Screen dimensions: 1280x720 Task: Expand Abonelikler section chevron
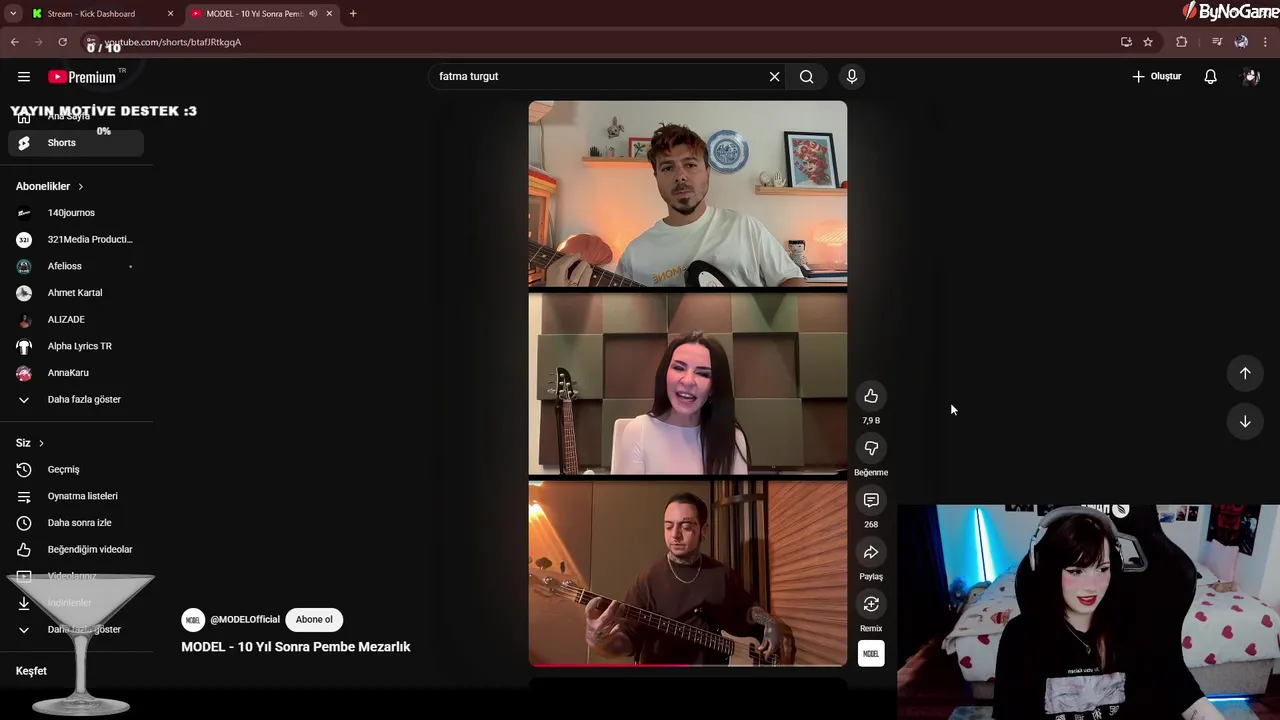(x=80, y=187)
